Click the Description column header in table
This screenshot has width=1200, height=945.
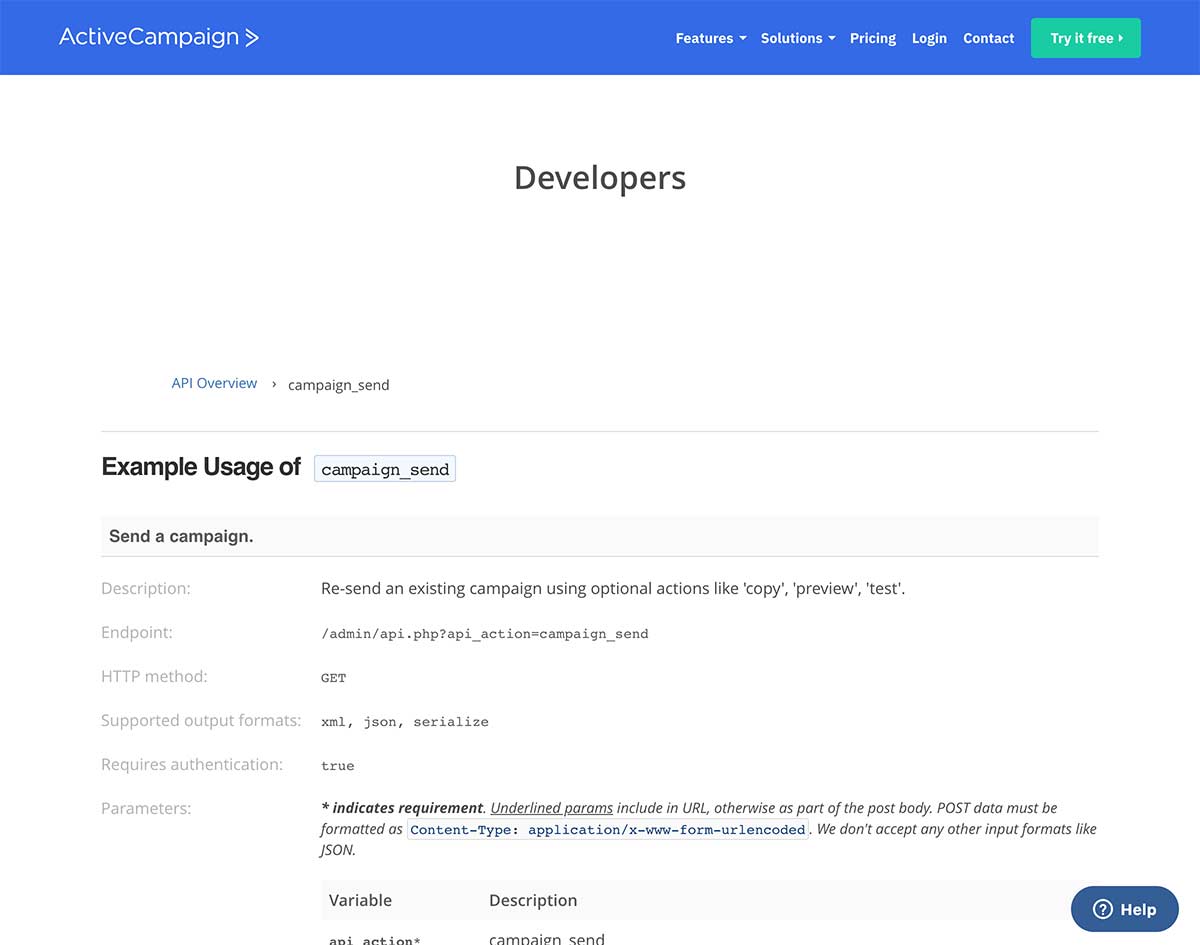[533, 900]
